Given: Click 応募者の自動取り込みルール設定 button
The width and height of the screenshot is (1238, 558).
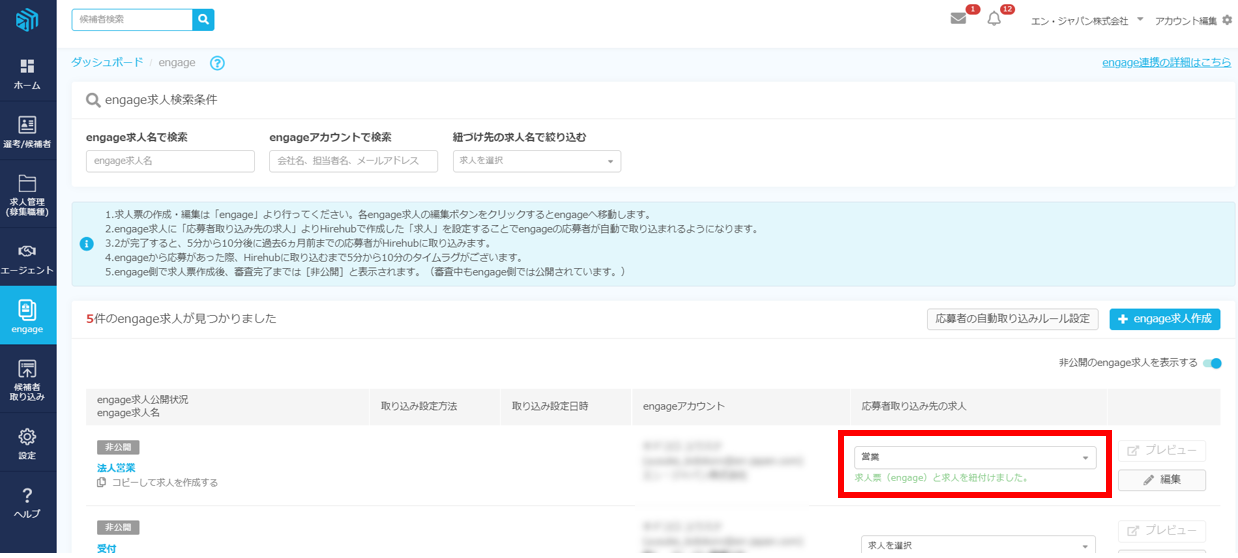Looking at the screenshot, I should click(x=1012, y=319).
